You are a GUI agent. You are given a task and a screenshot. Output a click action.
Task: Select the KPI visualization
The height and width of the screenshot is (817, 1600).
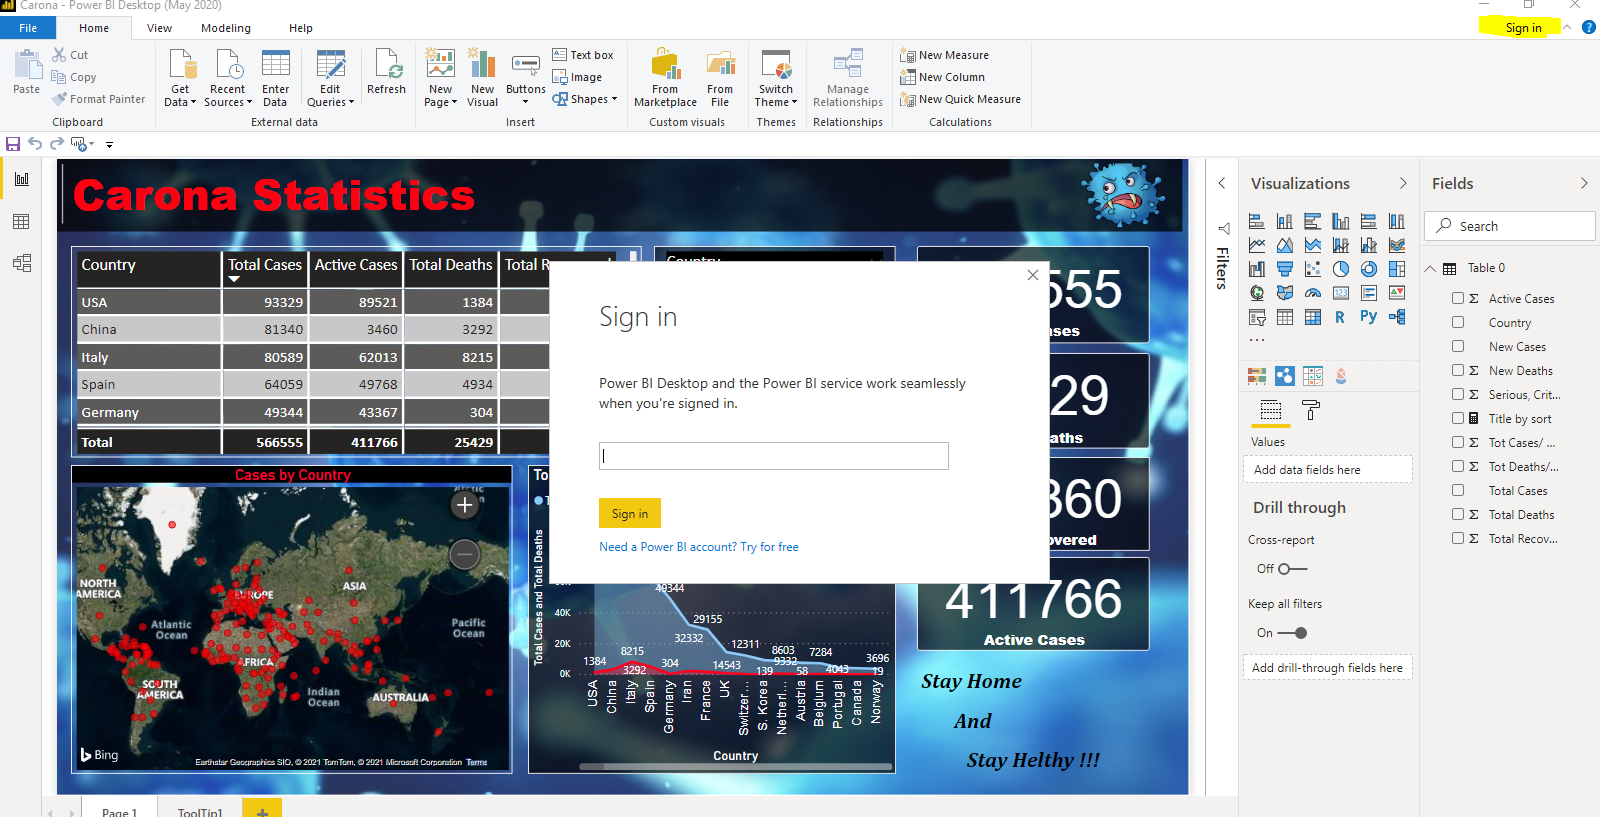pyautogui.click(x=1397, y=293)
